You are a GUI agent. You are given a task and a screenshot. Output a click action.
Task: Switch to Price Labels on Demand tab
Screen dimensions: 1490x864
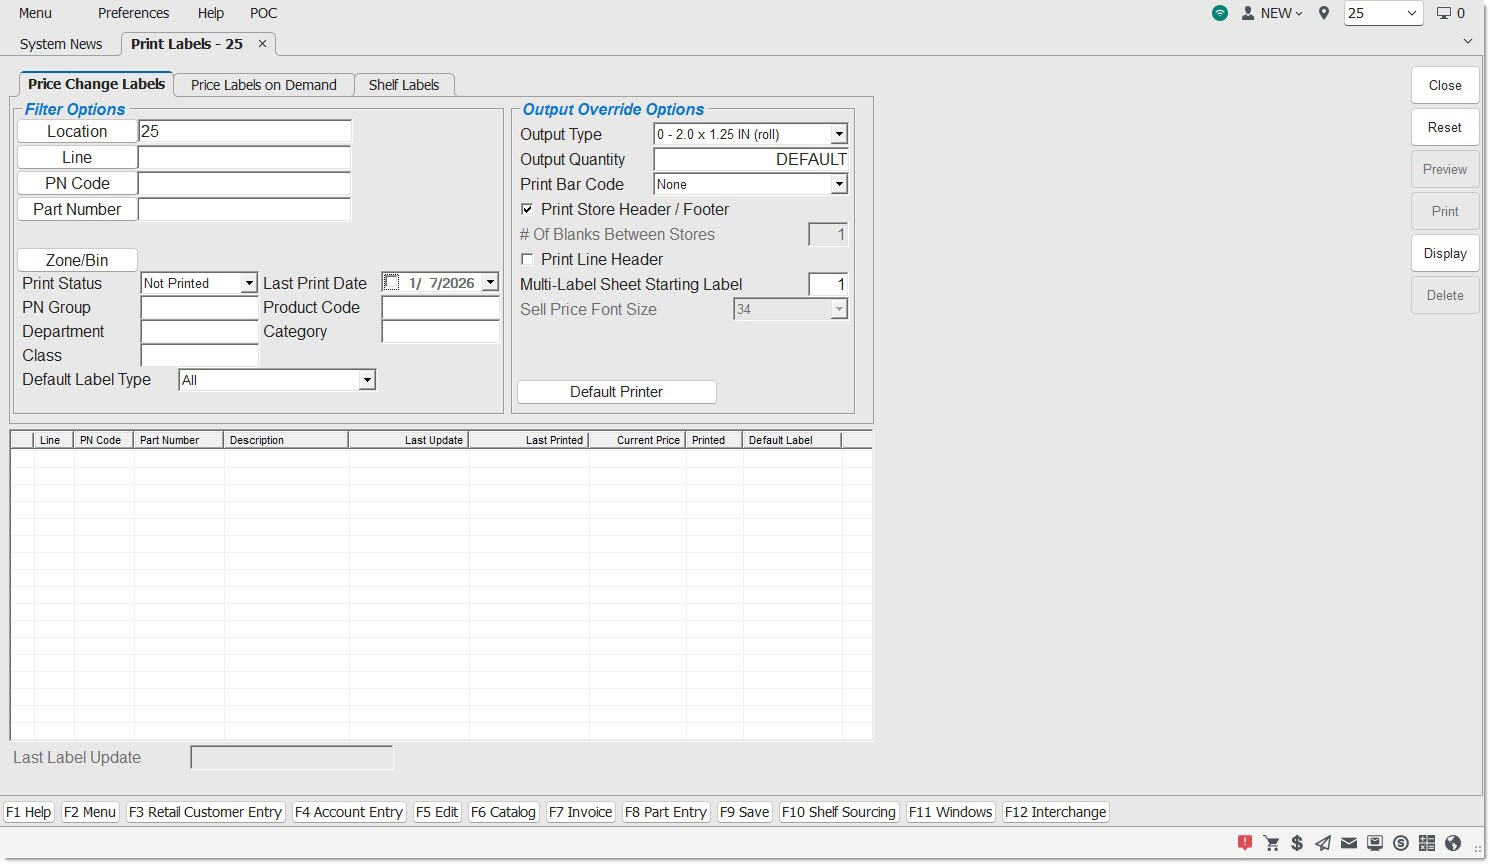coord(264,85)
